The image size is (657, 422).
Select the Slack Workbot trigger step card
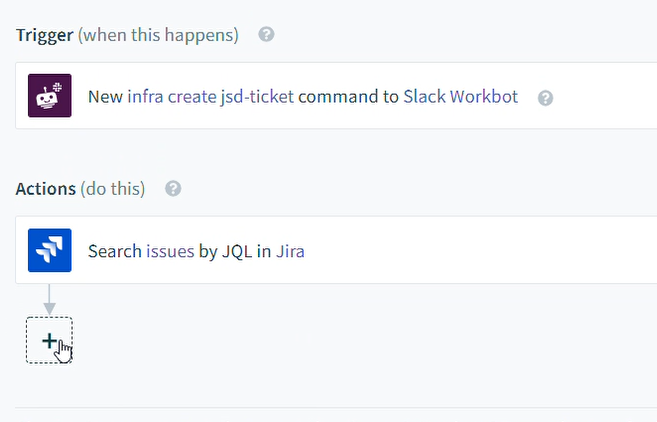336,96
